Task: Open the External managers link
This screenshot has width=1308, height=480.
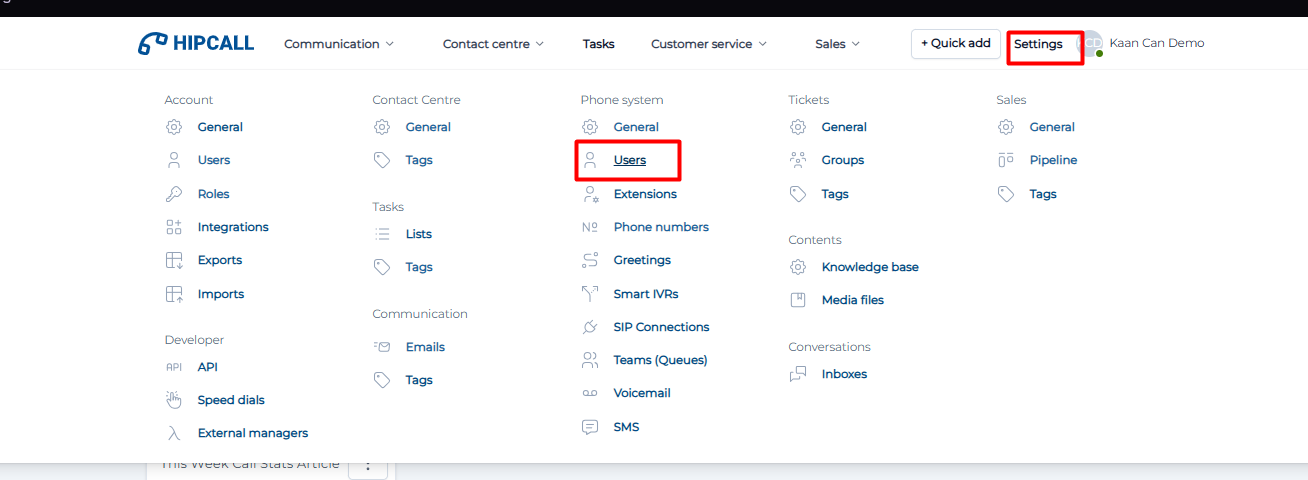Action: 253,433
